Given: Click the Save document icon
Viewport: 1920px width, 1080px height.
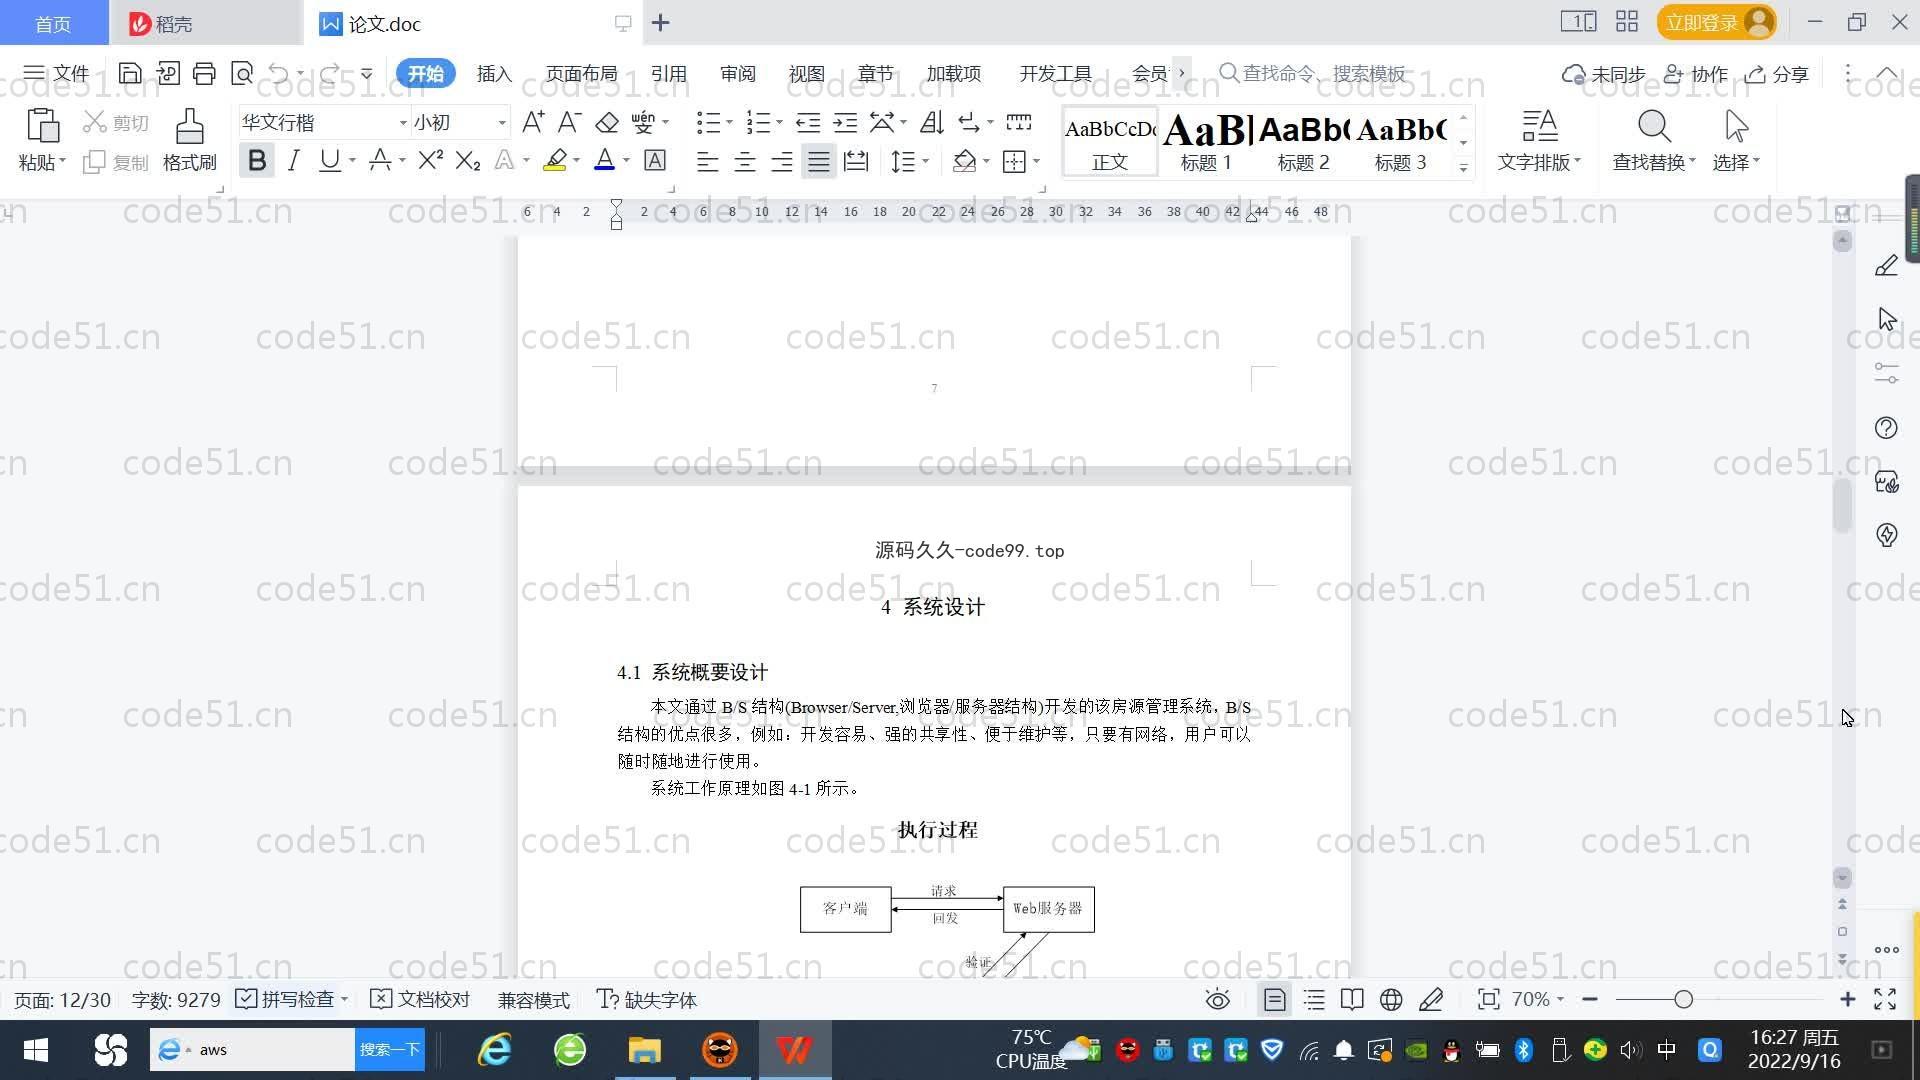Looking at the screenshot, I should (x=130, y=73).
